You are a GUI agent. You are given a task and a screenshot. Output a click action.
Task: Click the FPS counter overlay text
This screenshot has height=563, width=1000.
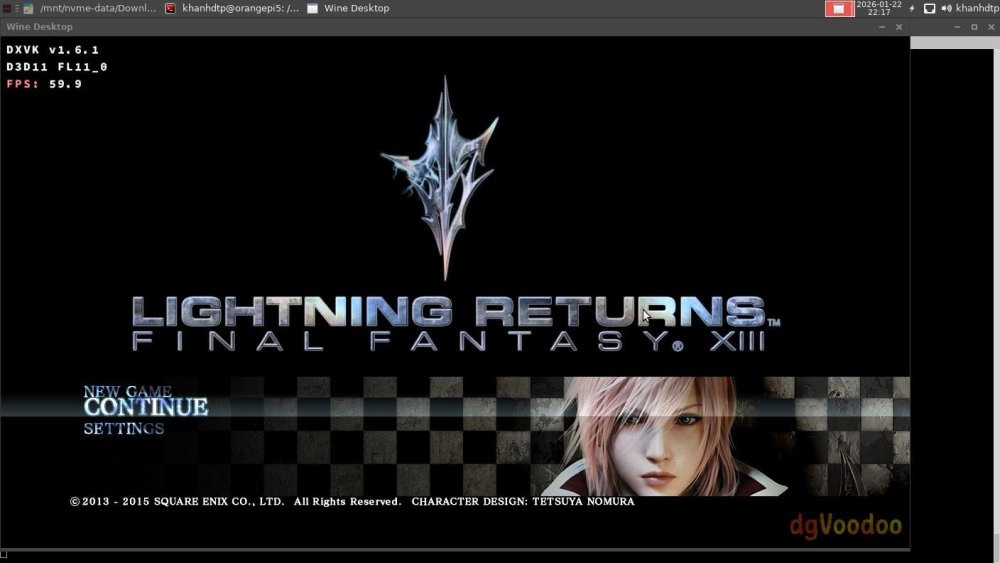(x=44, y=84)
